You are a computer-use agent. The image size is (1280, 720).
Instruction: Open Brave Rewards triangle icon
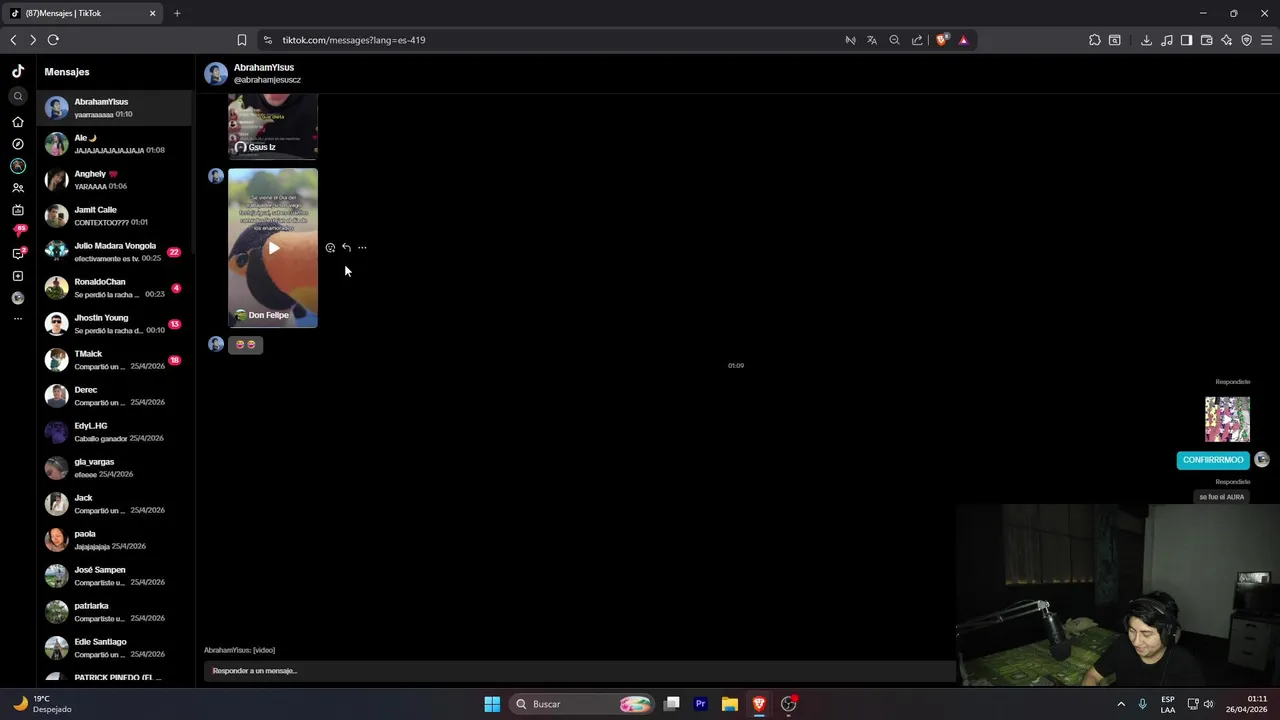[x=963, y=40]
